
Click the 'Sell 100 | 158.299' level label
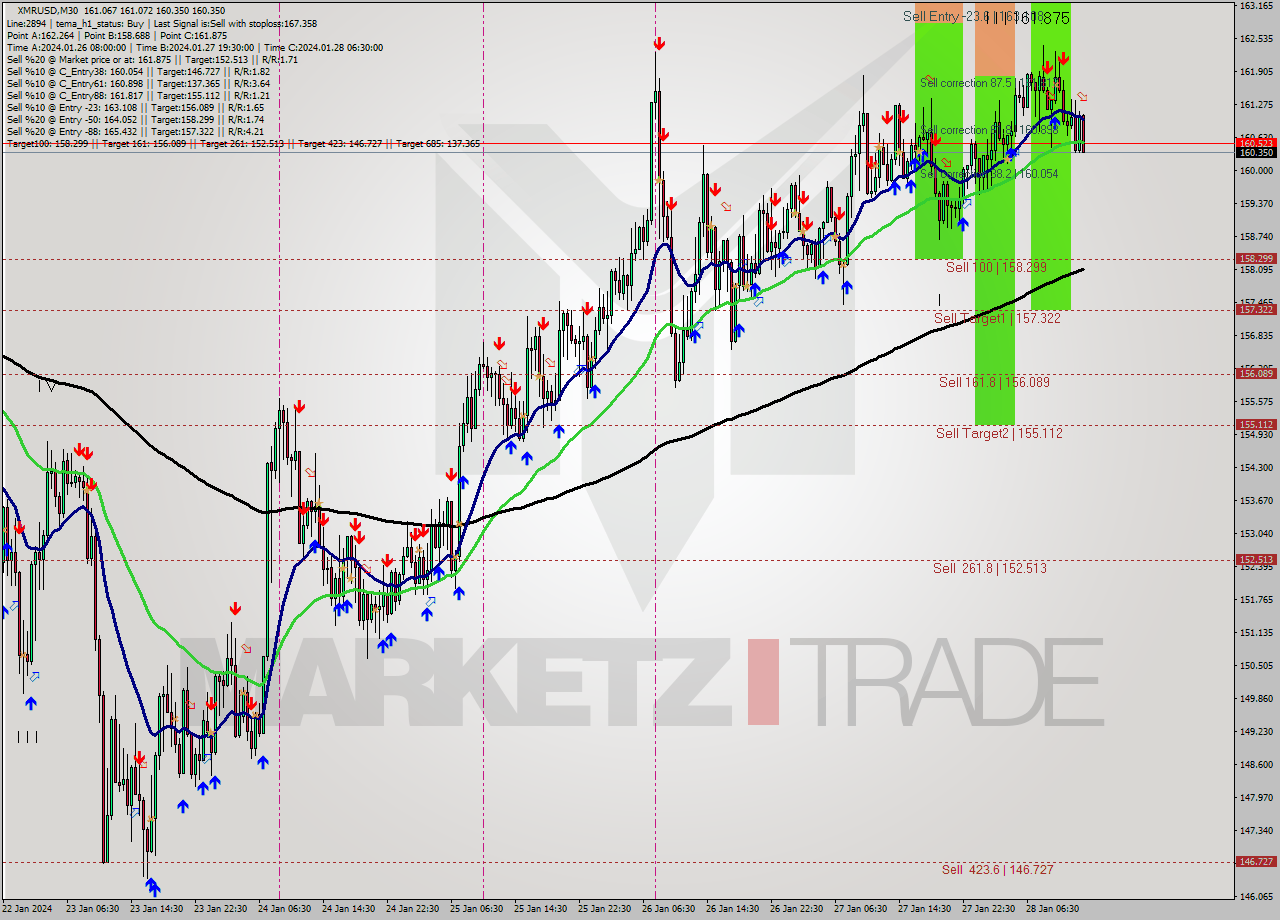coord(996,268)
